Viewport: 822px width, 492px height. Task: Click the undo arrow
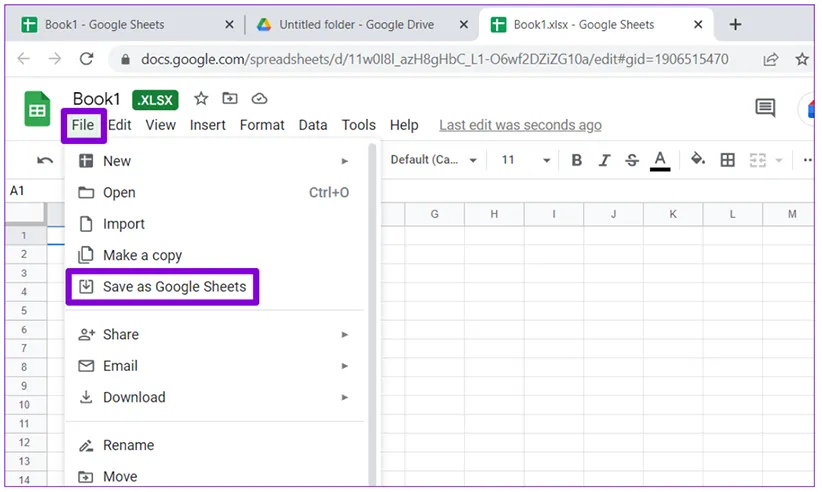click(45, 160)
